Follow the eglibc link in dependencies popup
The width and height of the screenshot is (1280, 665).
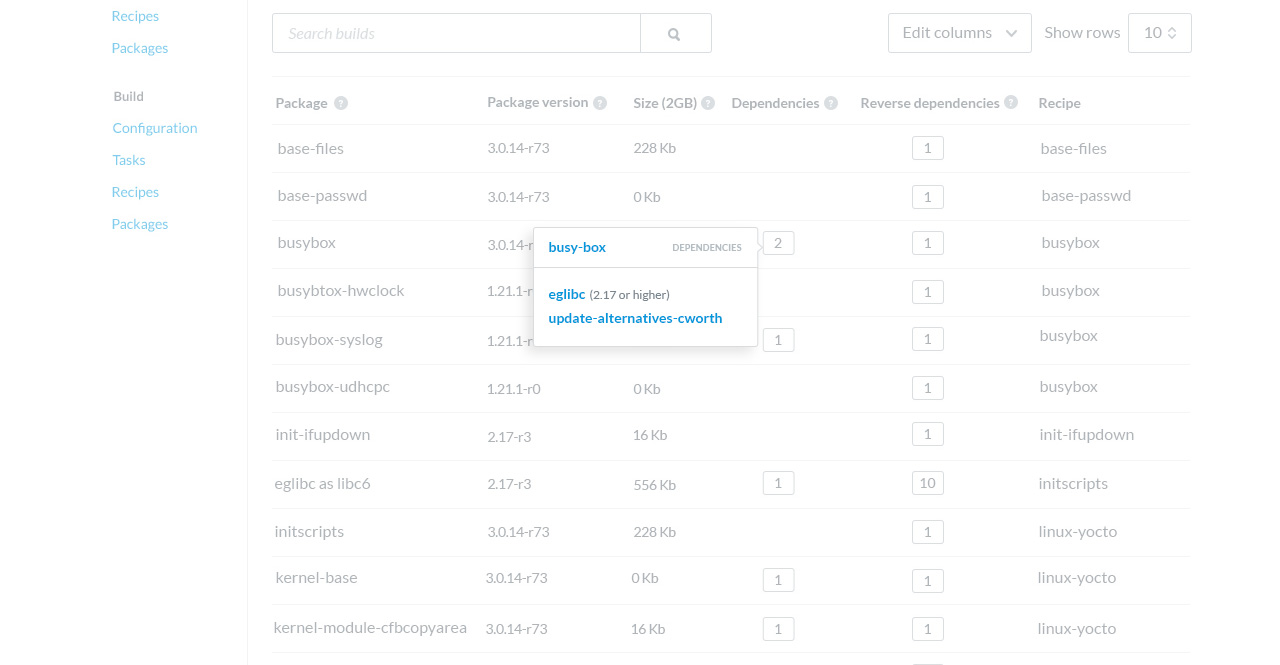567,294
